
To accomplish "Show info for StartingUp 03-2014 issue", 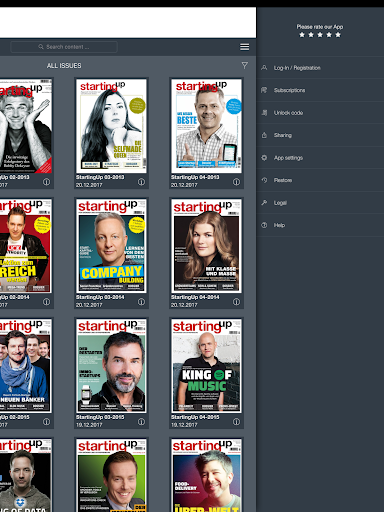I will pos(141,302).
